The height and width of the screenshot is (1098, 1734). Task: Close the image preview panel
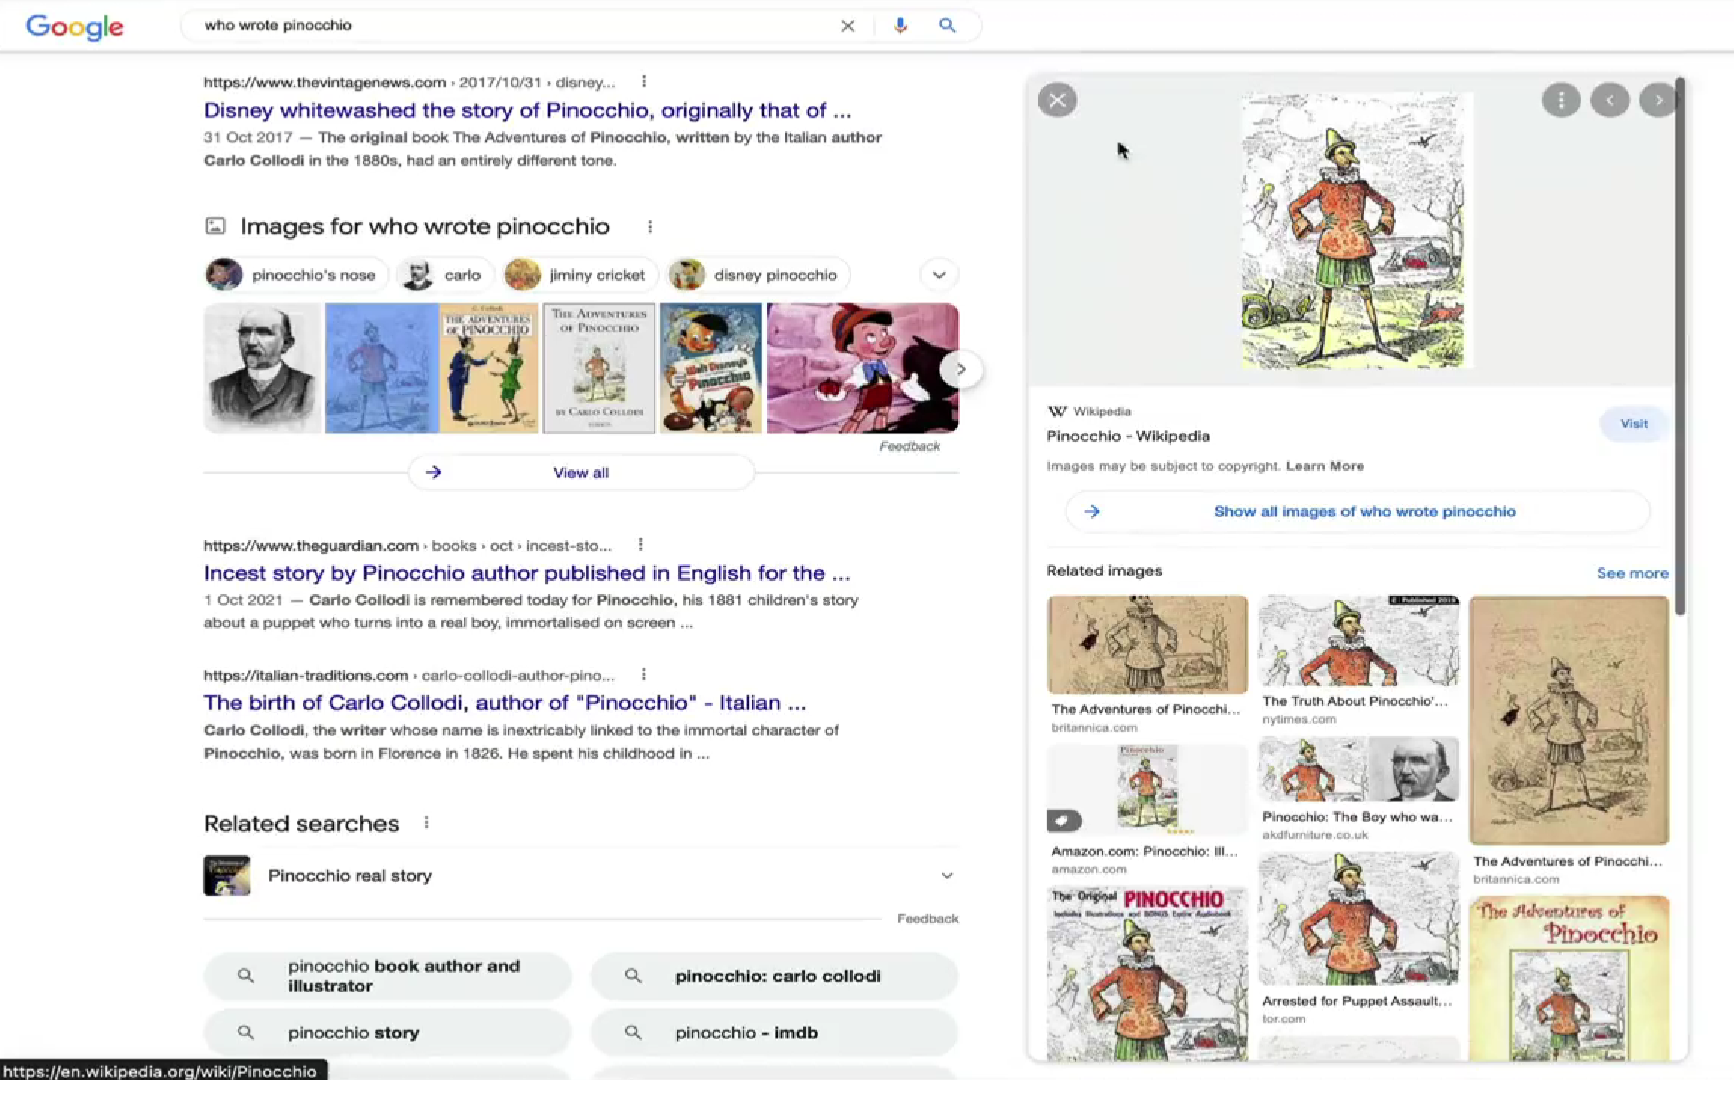pos(1057,100)
